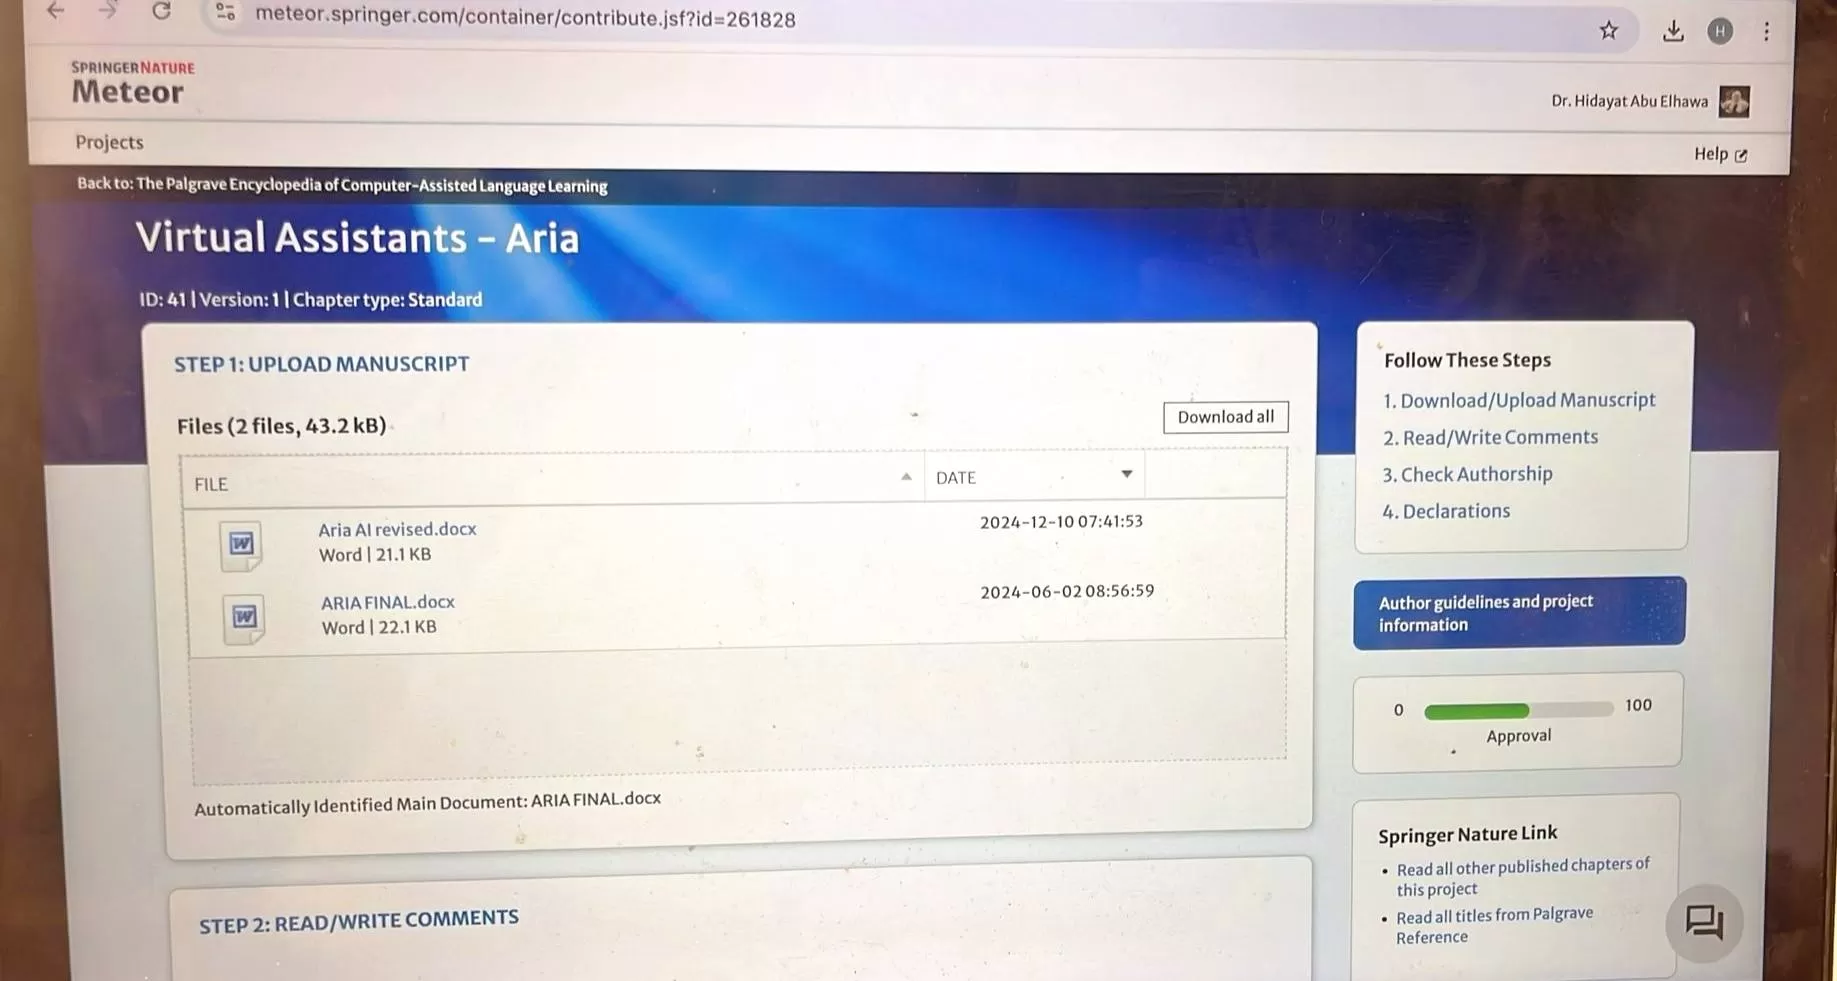Image resolution: width=1837 pixels, height=981 pixels.
Task: Go to step 3 Check Authorship
Action: point(1467,474)
